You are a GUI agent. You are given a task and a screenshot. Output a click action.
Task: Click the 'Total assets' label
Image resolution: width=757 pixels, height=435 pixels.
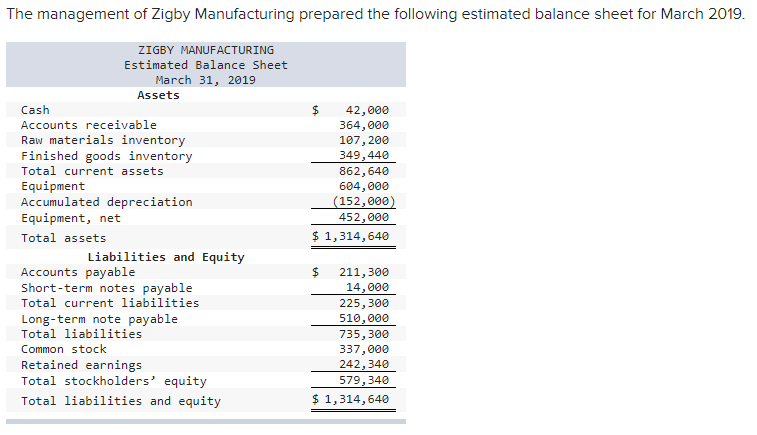[x=64, y=239]
